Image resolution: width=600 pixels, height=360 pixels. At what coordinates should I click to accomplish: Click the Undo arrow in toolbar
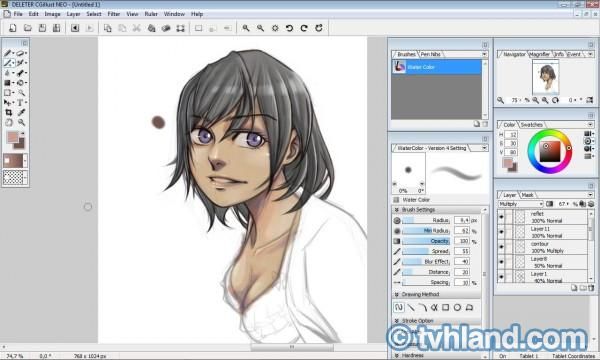289,28
